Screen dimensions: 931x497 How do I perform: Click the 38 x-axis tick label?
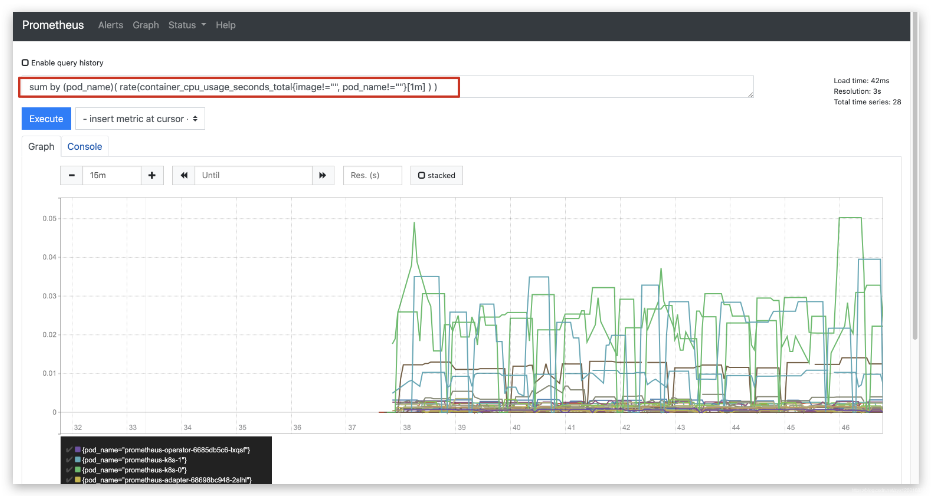(407, 428)
